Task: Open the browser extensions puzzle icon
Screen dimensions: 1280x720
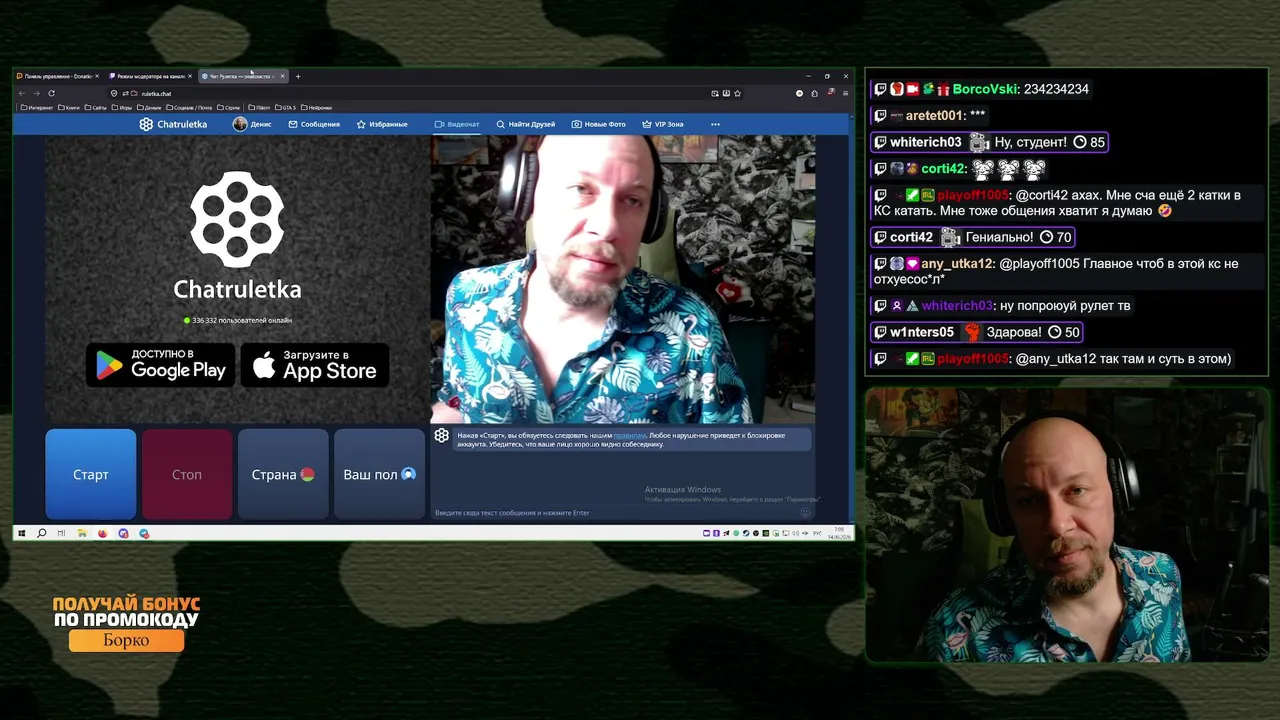Action: pyautogui.click(x=814, y=93)
